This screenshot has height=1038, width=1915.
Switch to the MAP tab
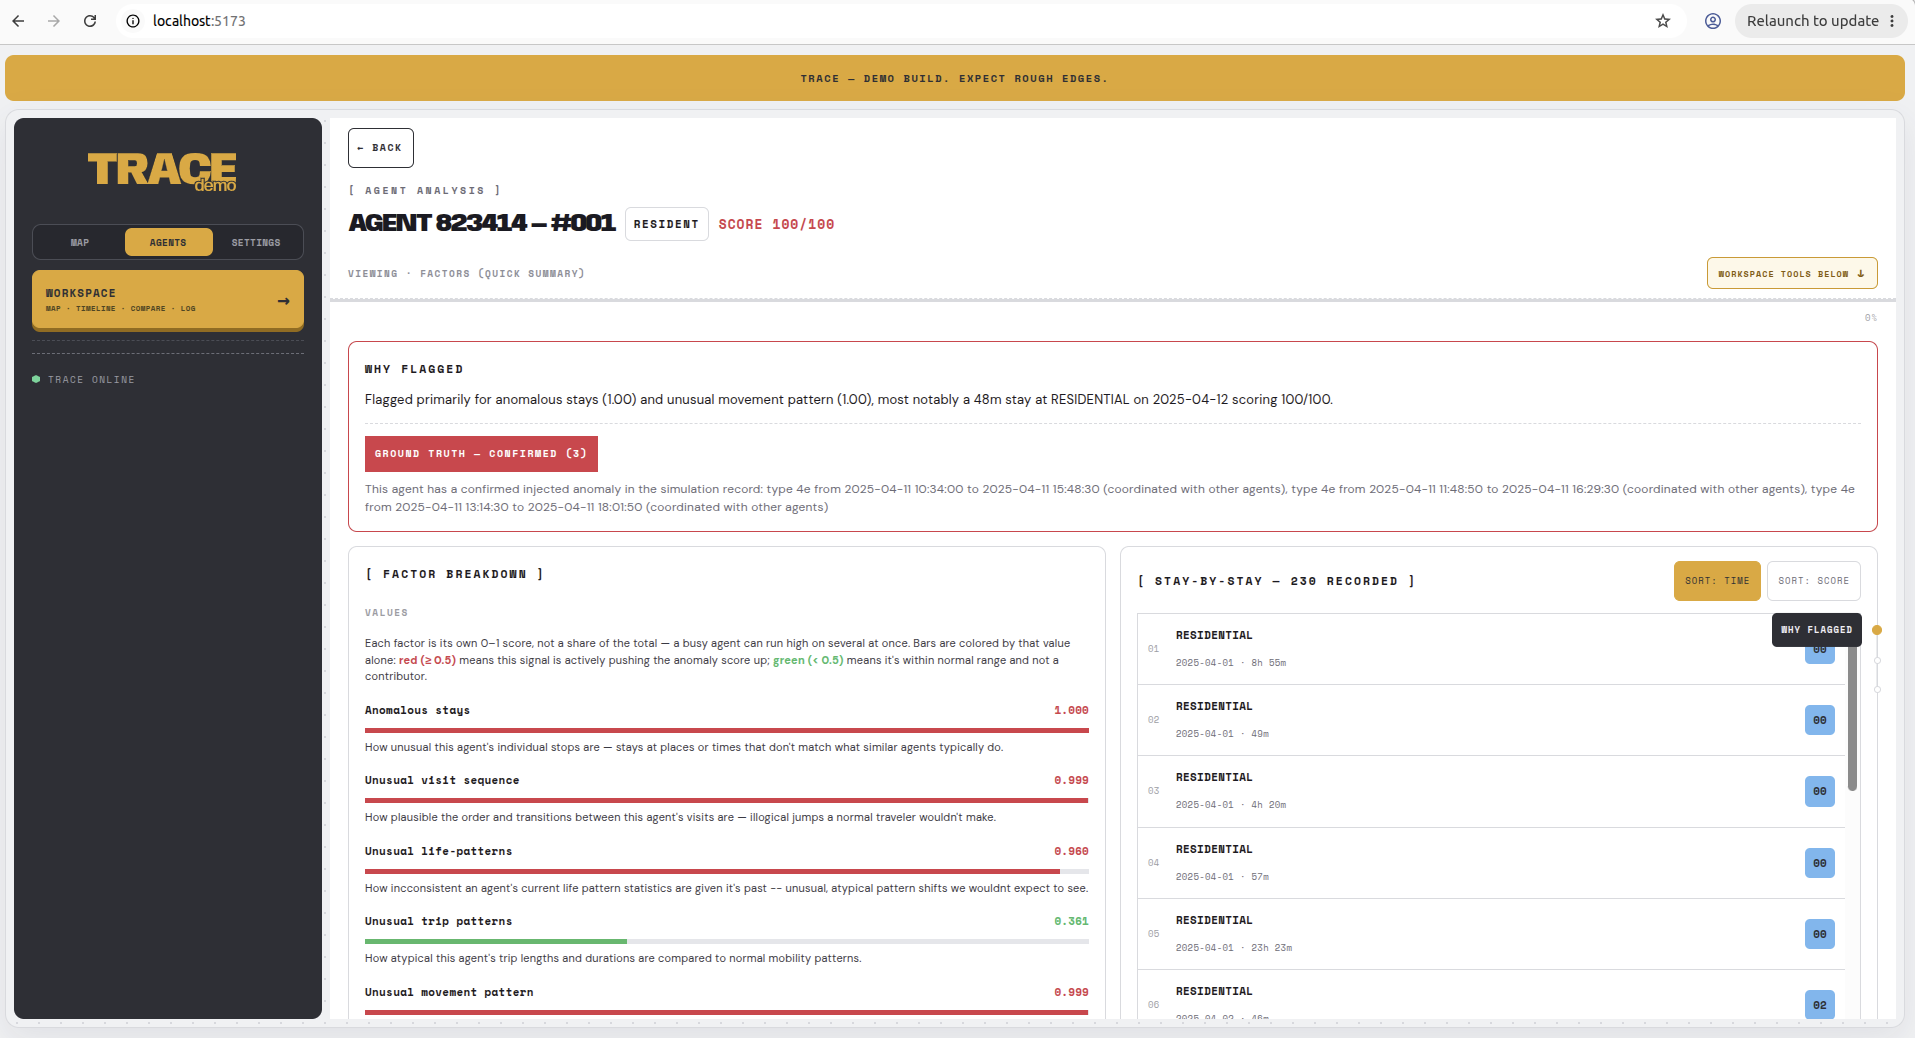tap(80, 242)
